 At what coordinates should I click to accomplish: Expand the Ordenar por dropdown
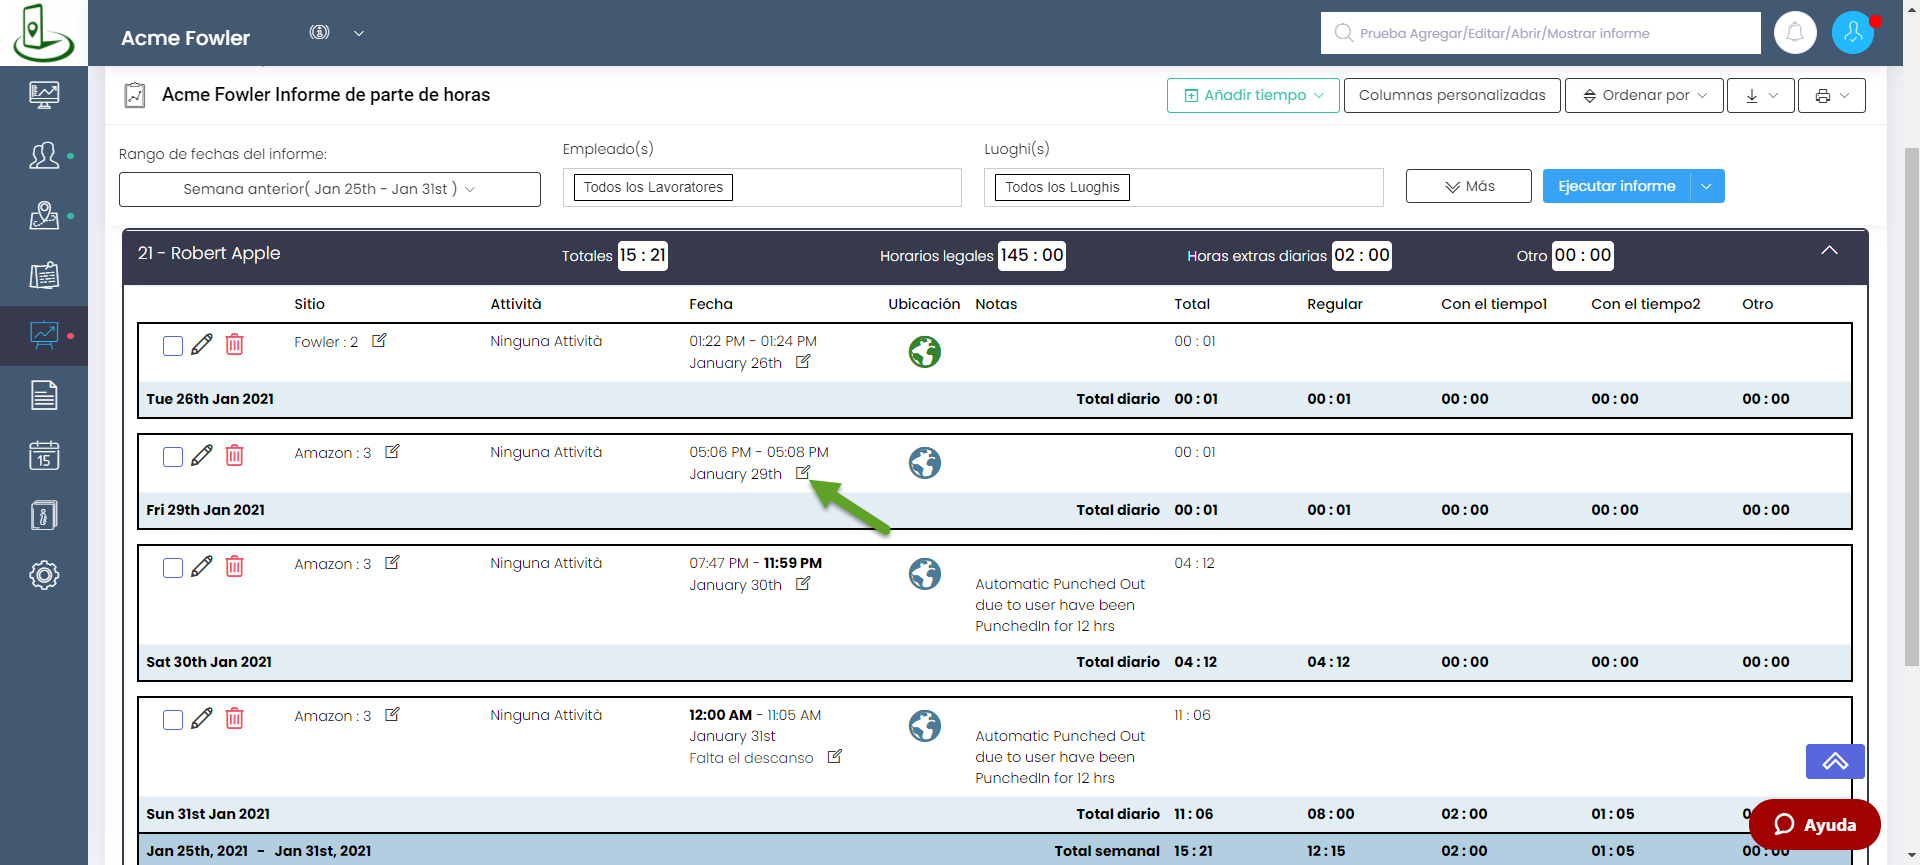pyautogui.click(x=1644, y=96)
